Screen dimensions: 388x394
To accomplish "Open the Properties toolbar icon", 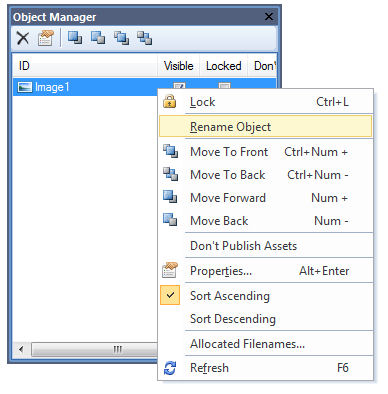I will (46, 38).
